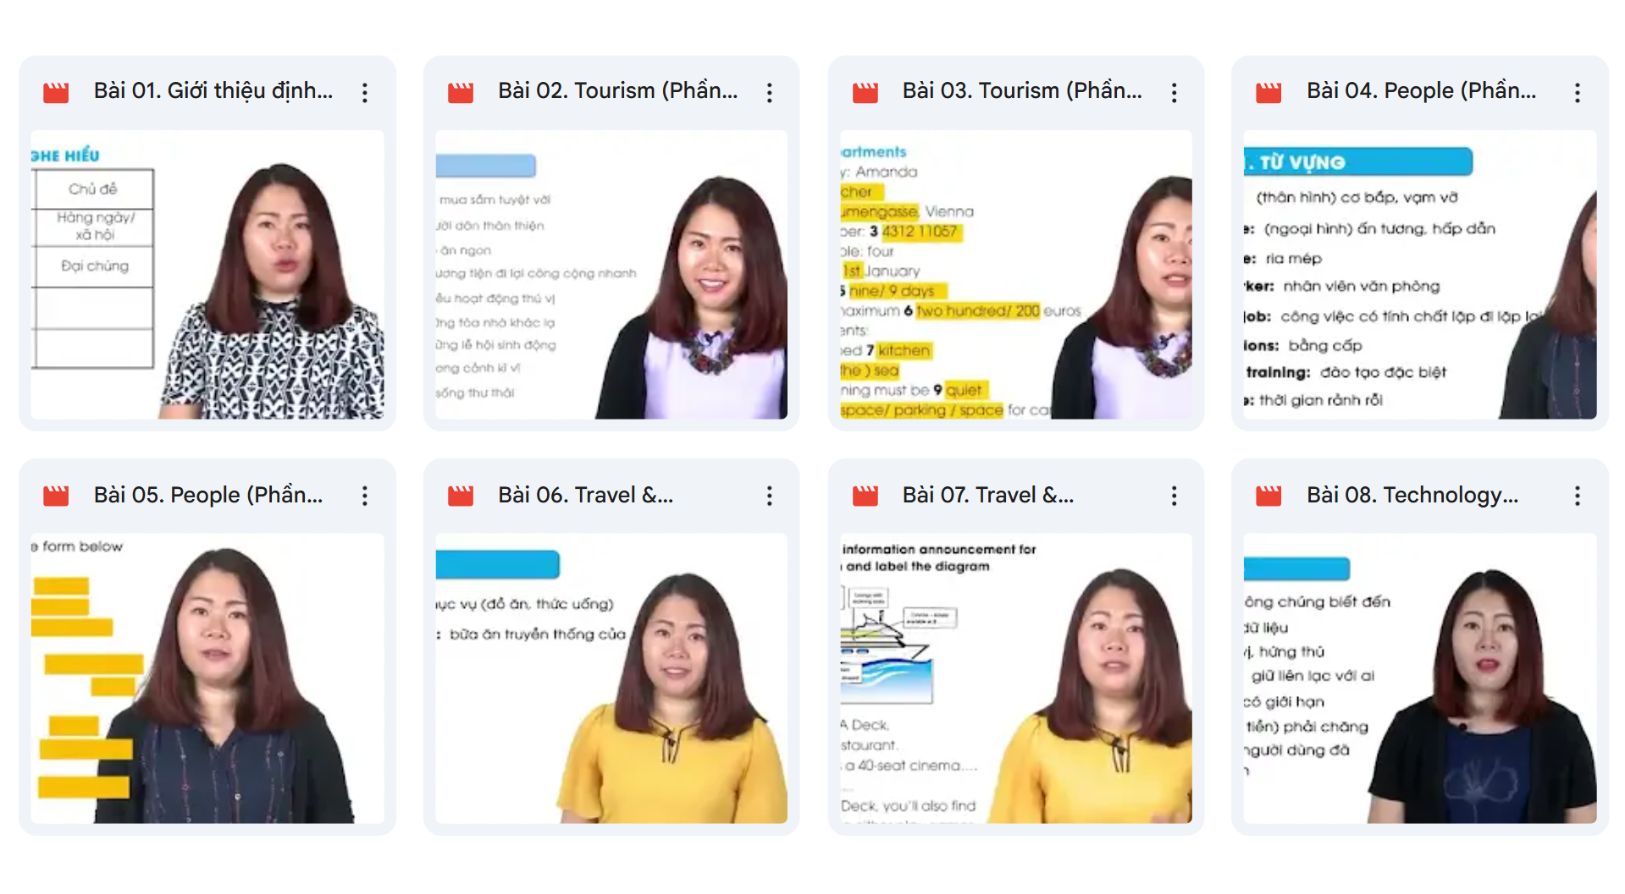The height and width of the screenshot is (894, 1625).
Task: Preview the Bài 03 Tourism video thumbnail
Action: click(x=1015, y=274)
